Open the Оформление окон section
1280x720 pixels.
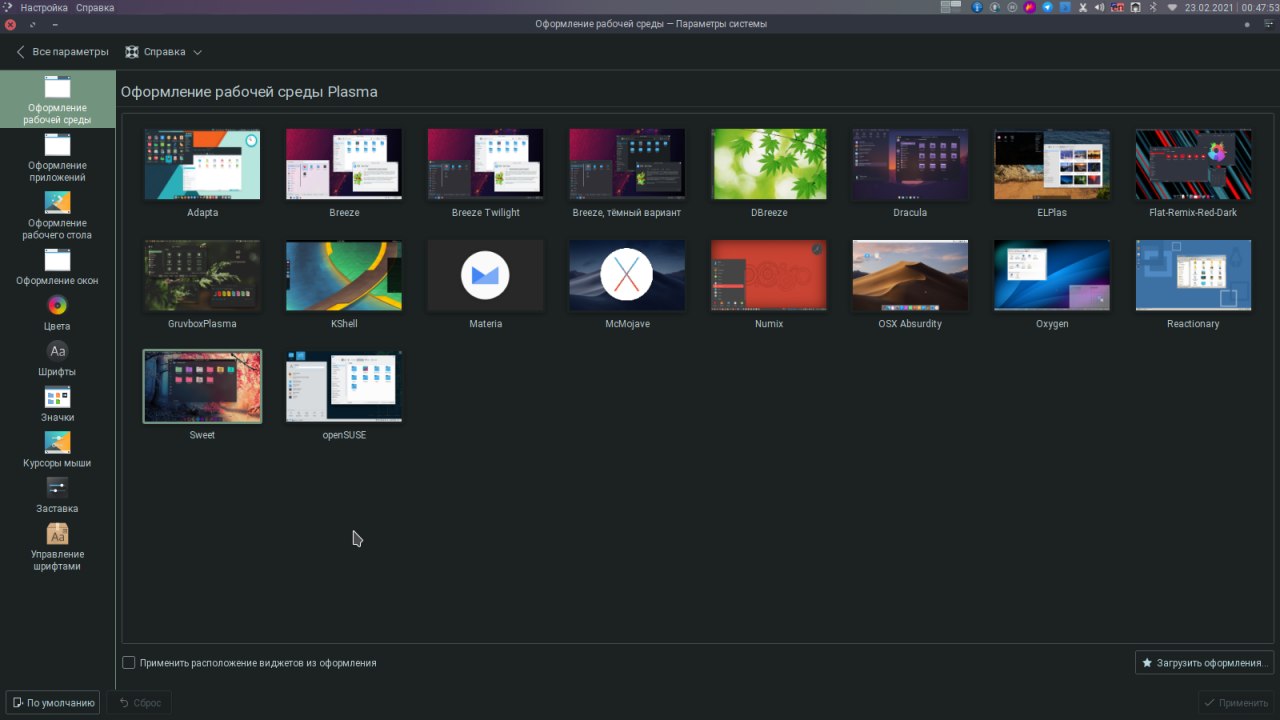click(57, 267)
